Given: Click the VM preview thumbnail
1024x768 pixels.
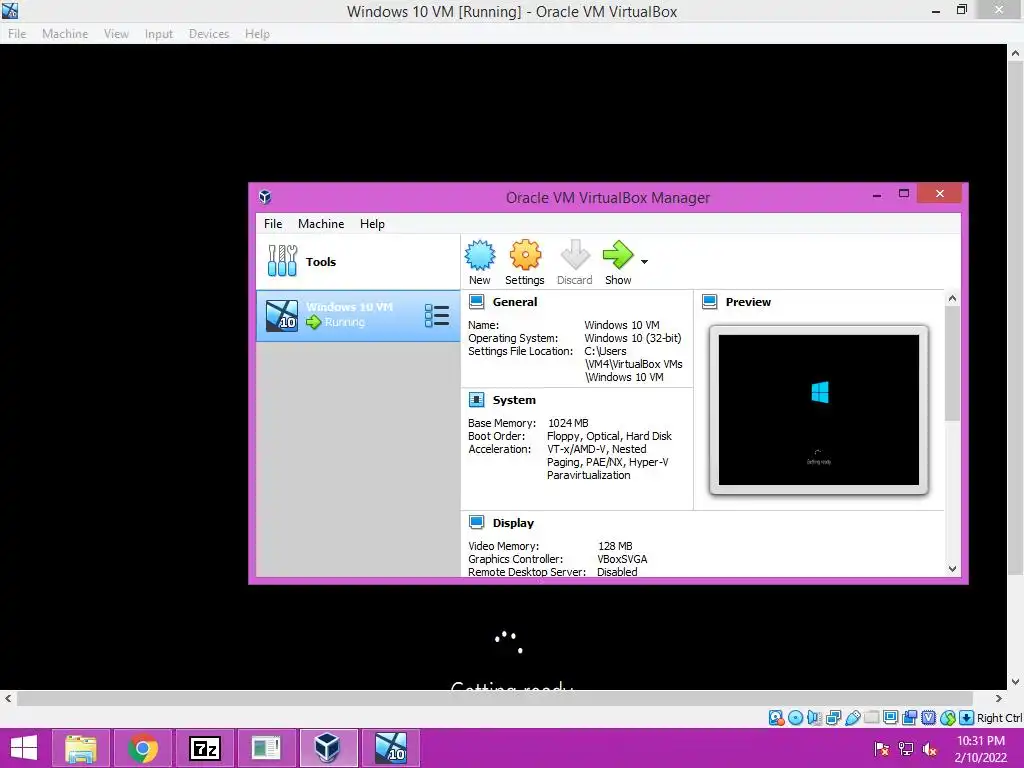Looking at the screenshot, I should click(x=819, y=410).
